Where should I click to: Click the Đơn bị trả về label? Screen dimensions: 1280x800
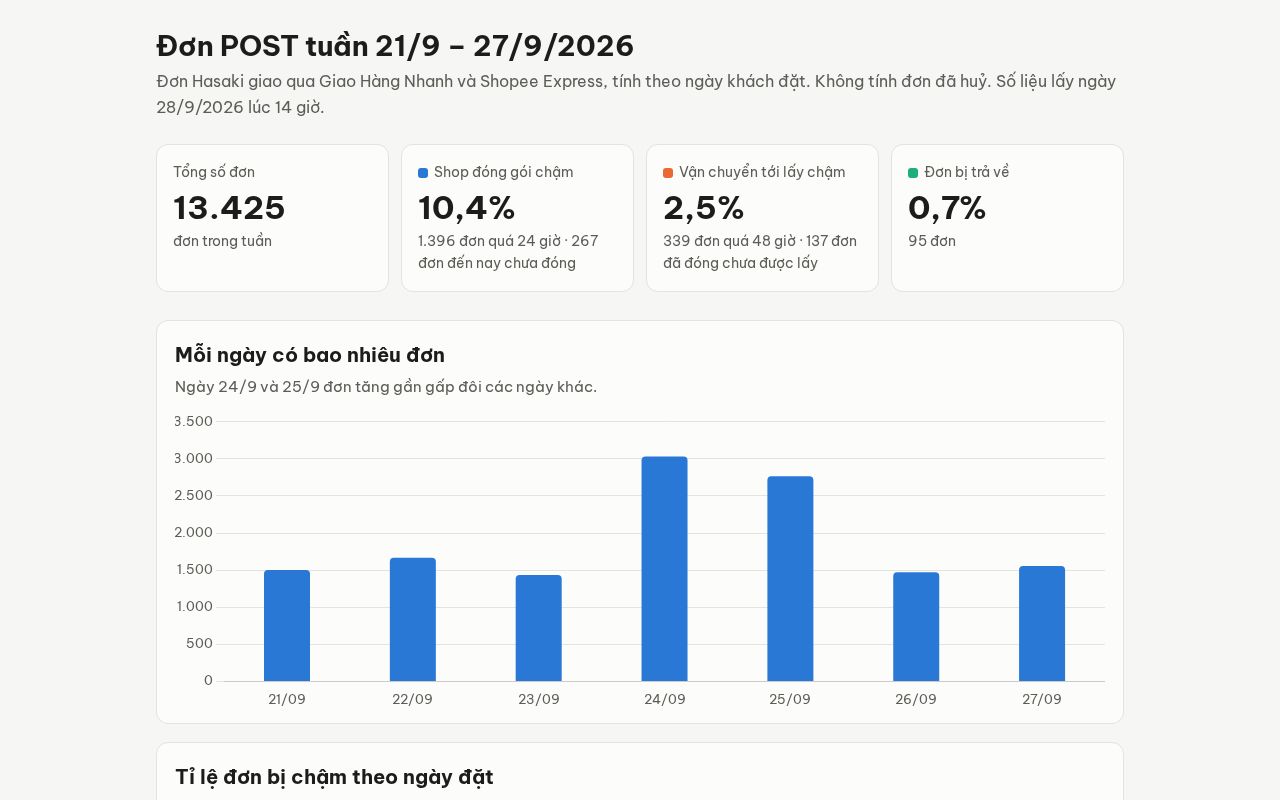click(x=967, y=172)
